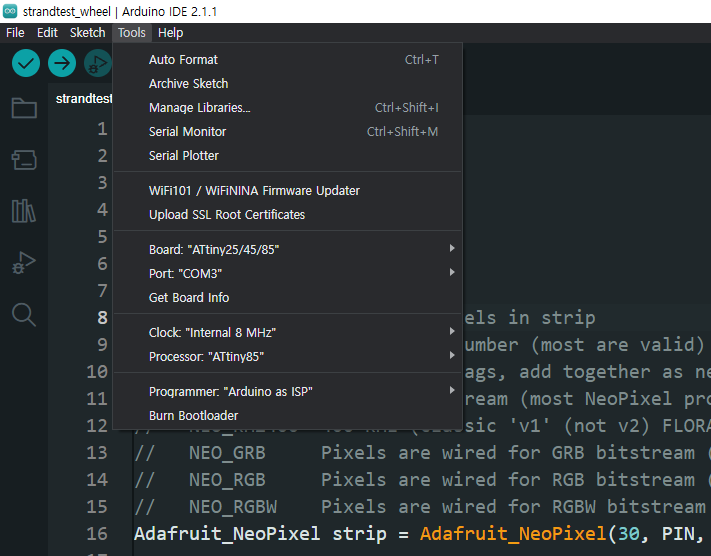Open the Sketchbook folder sidebar icon
The image size is (711, 556).
24,108
